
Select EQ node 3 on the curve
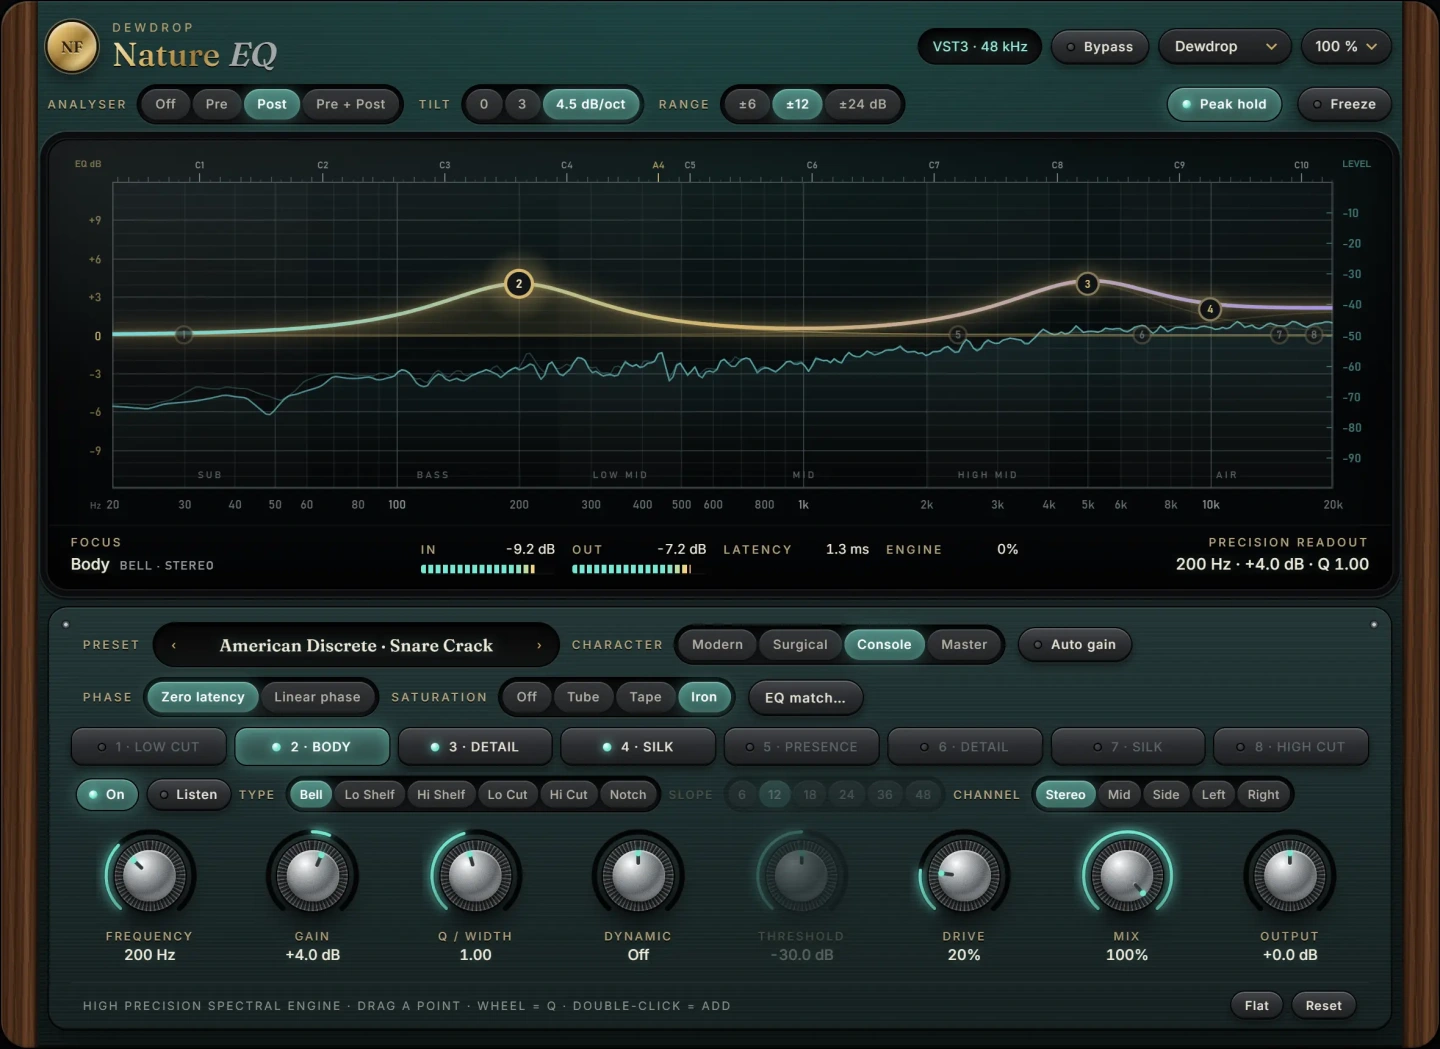tap(1088, 284)
